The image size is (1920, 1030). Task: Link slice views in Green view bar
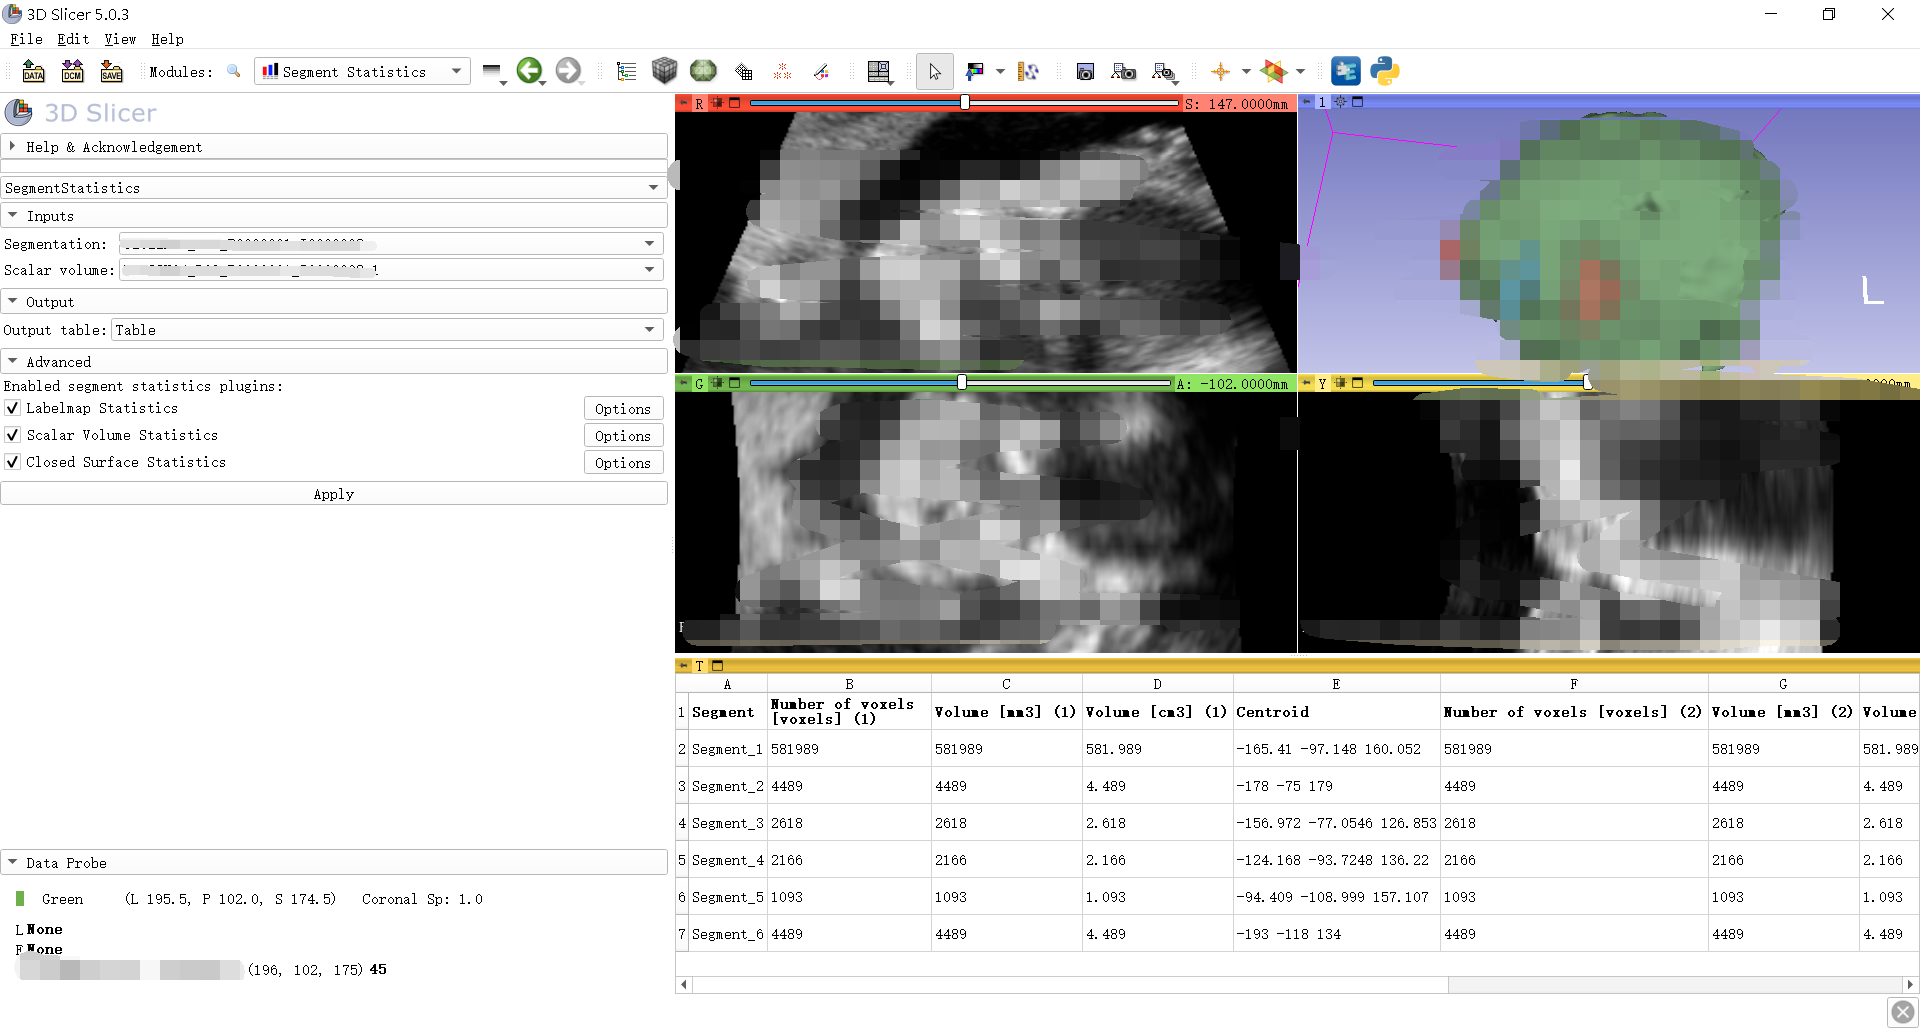click(717, 383)
